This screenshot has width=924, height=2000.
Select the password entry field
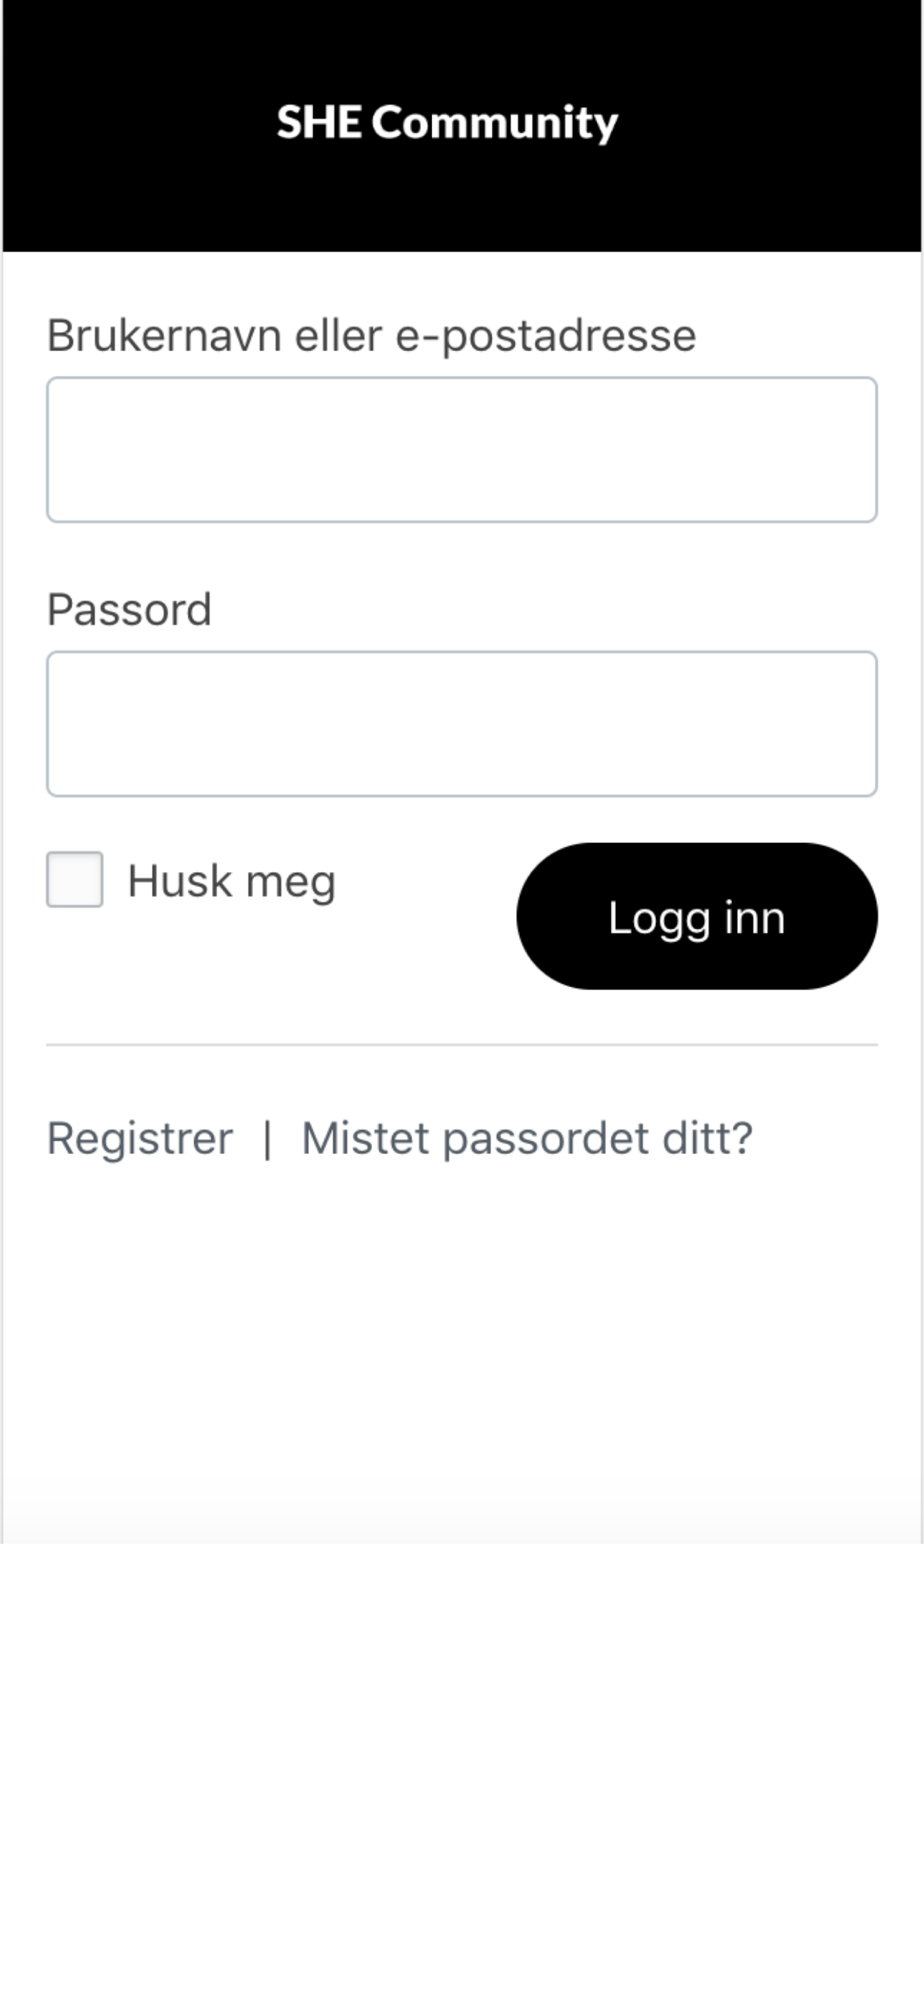coord(462,724)
